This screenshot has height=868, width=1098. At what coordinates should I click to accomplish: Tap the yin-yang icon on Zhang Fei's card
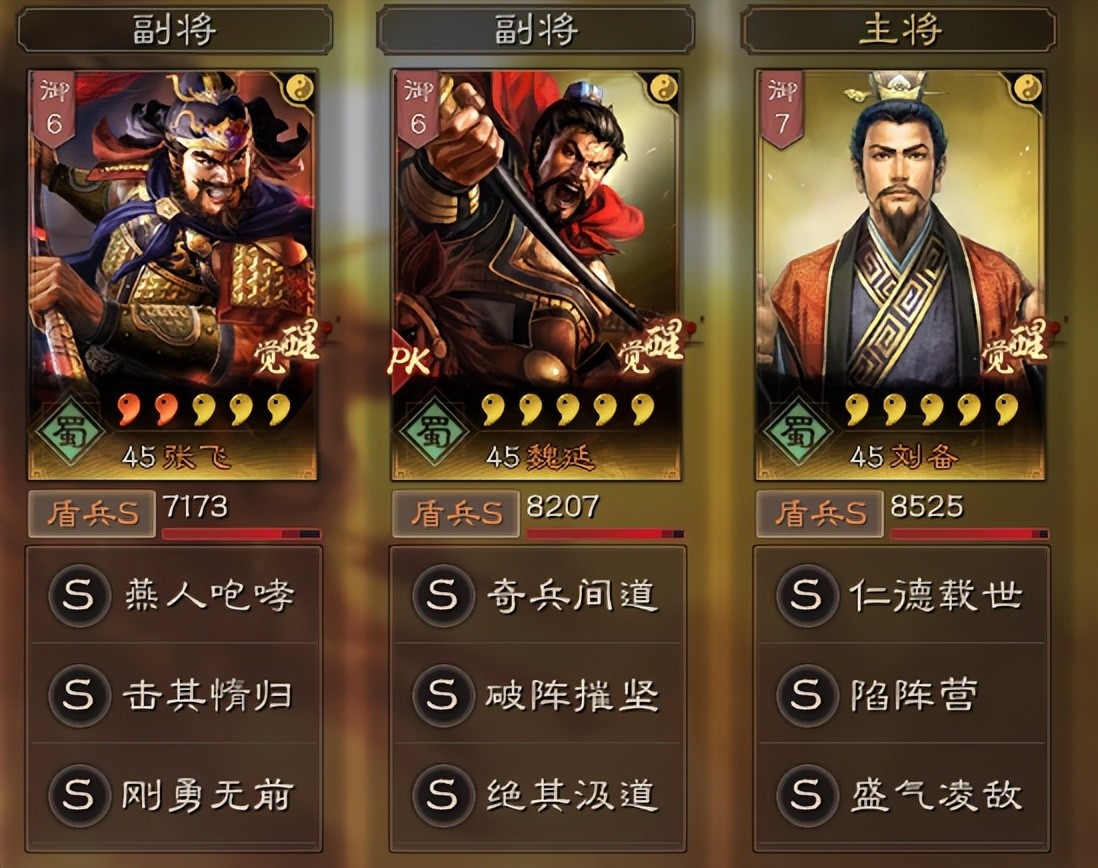[x=301, y=89]
